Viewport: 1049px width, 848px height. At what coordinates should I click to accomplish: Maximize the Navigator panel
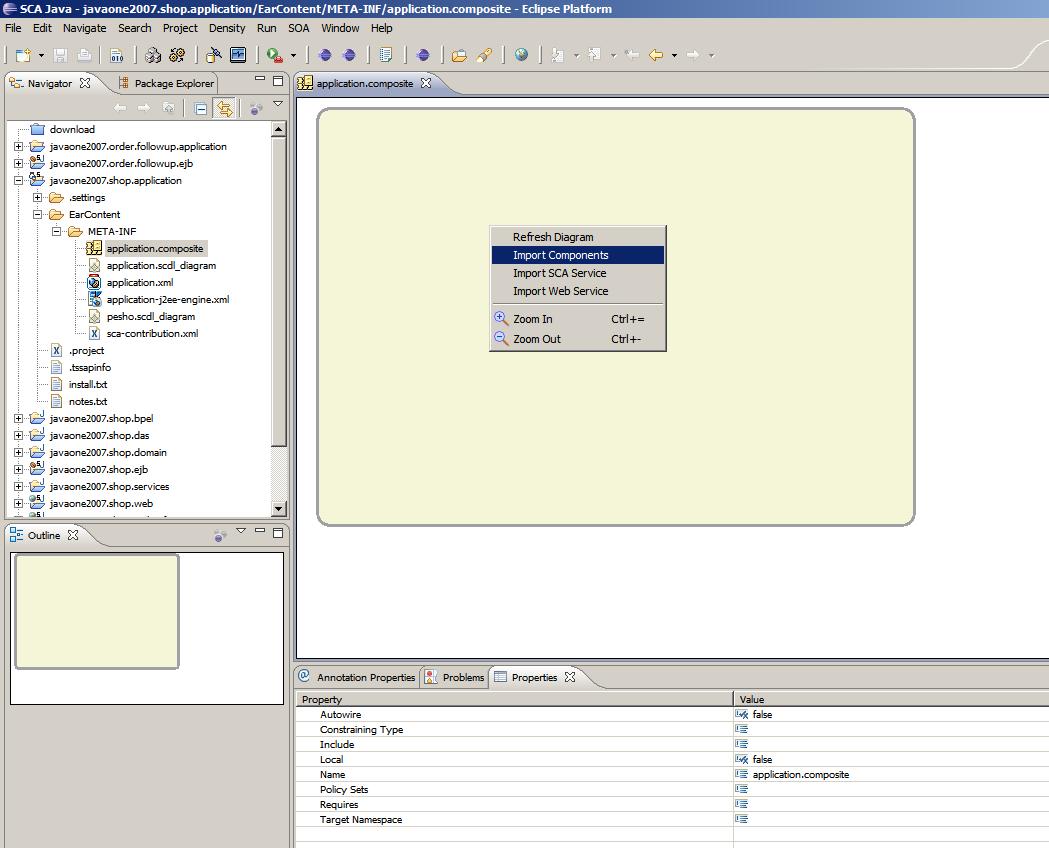(278, 81)
